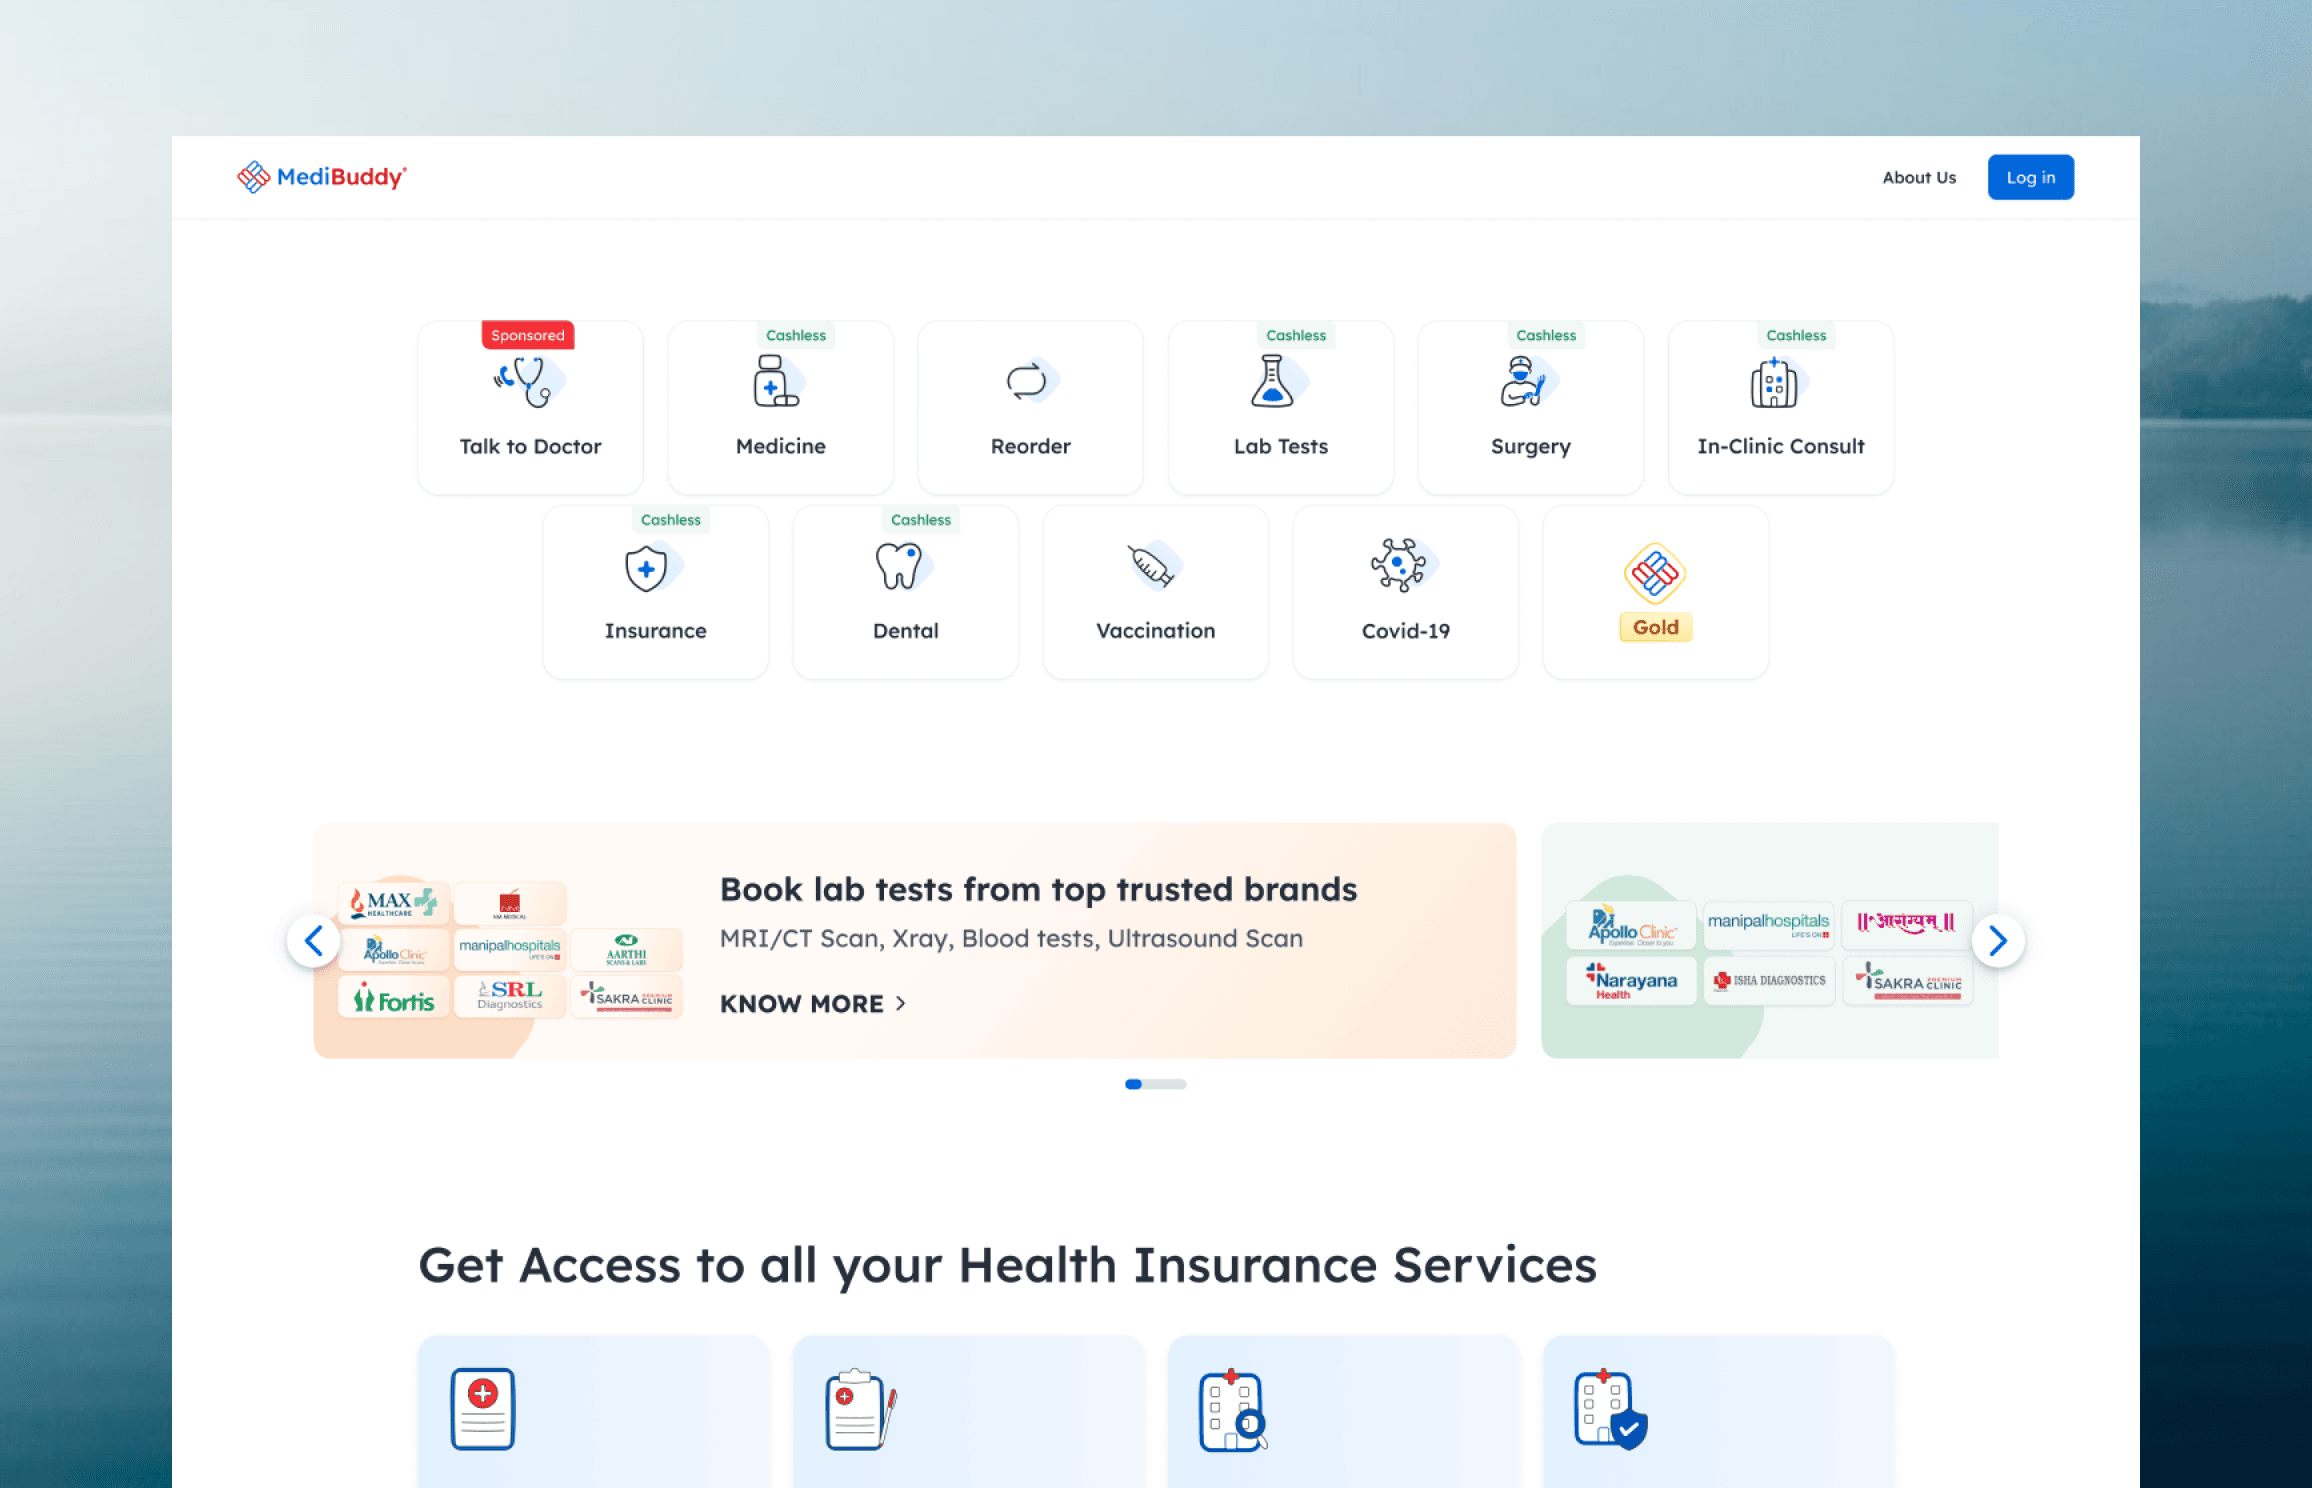Click the MediBuddy logo
The height and width of the screenshot is (1488, 2312).
[x=322, y=177]
